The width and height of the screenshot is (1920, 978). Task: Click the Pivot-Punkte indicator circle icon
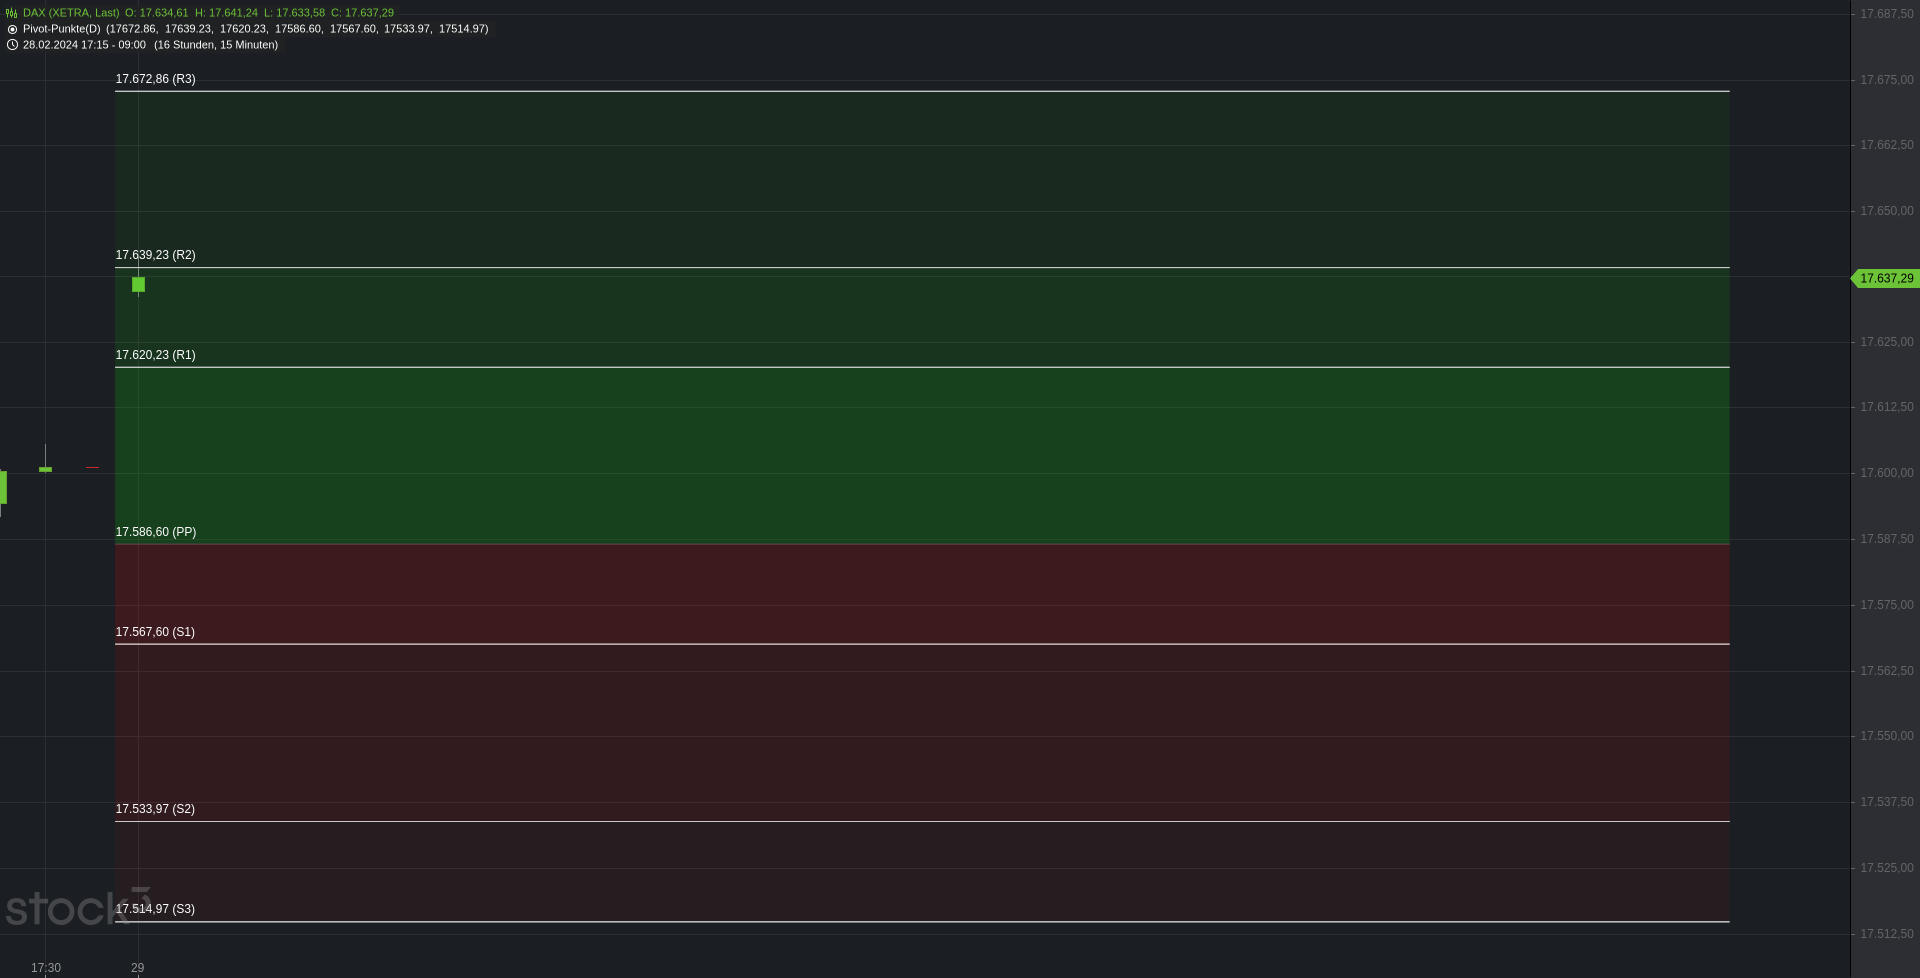coord(12,29)
